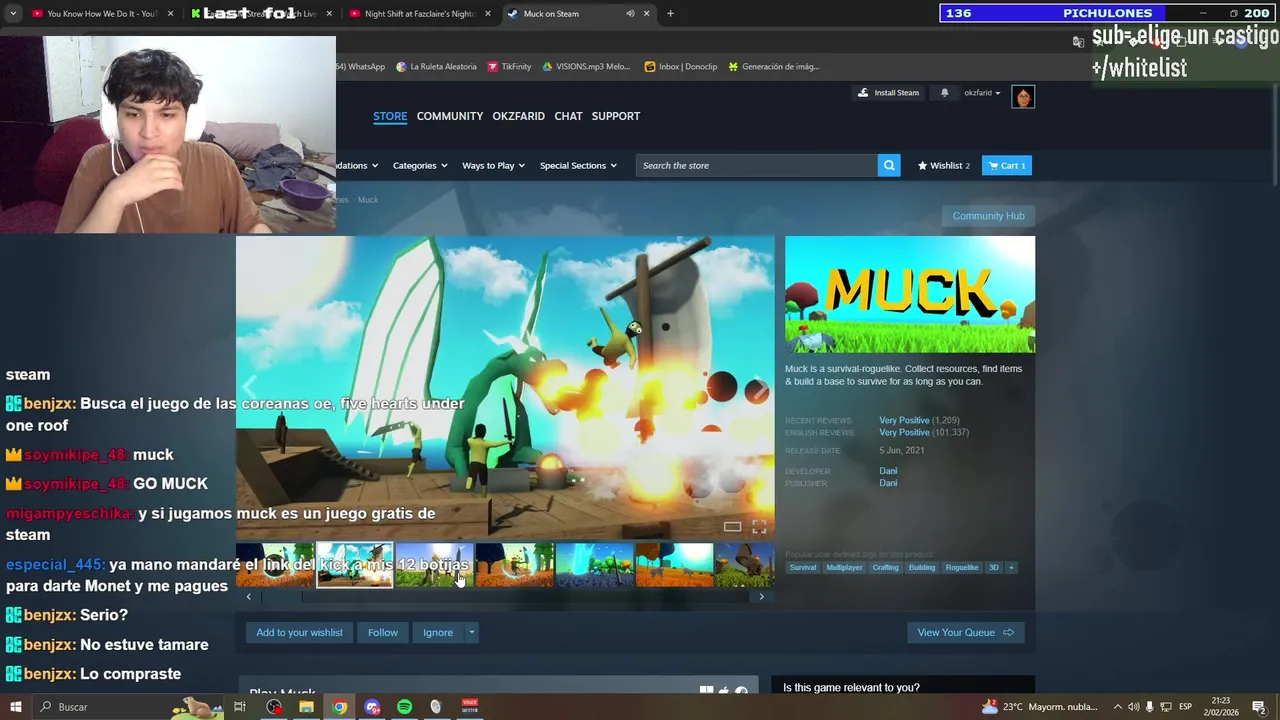Switch to Chrome on the taskbar

(340, 707)
